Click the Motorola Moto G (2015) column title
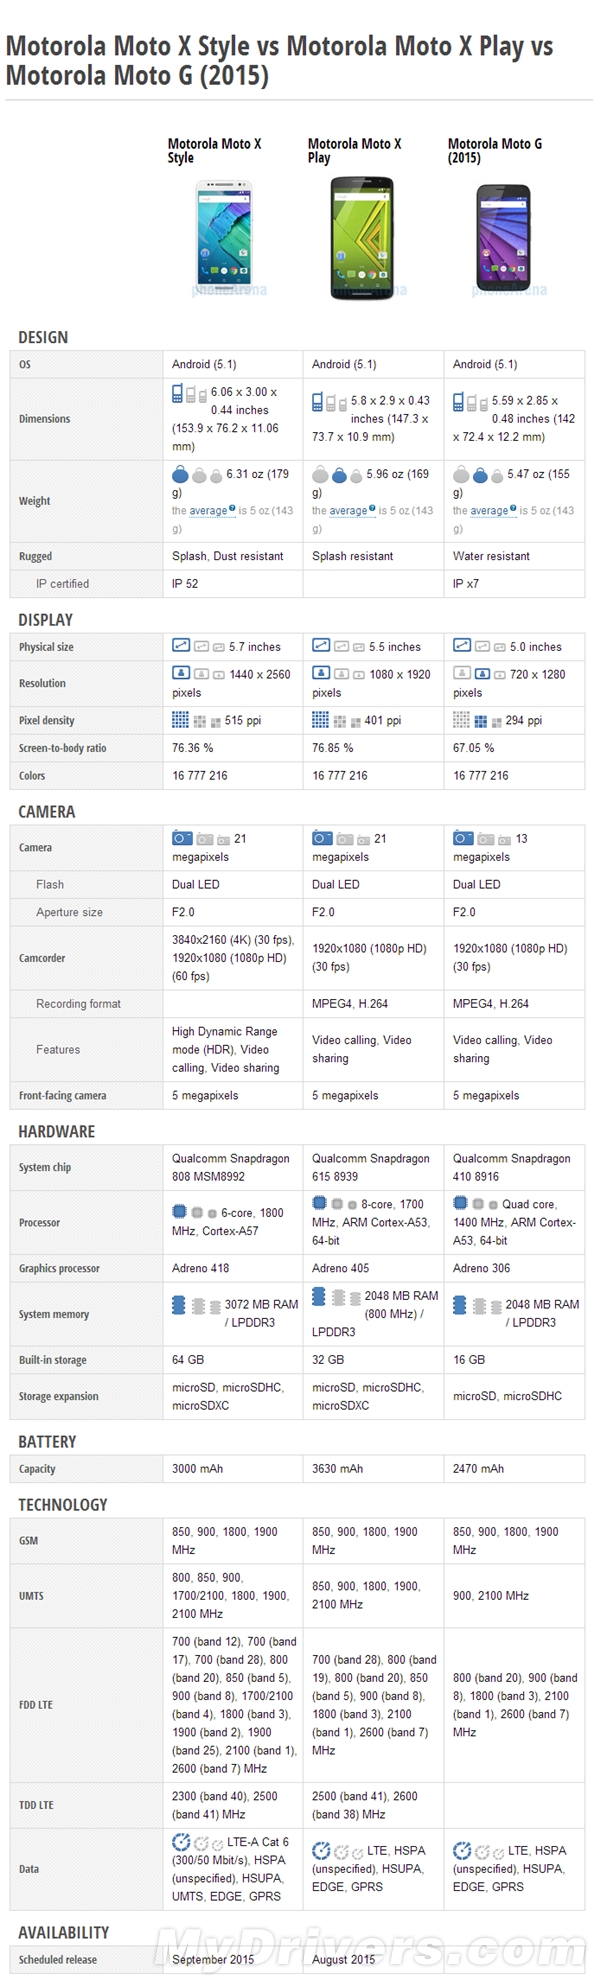The width and height of the screenshot is (600, 1986). (x=495, y=151)
